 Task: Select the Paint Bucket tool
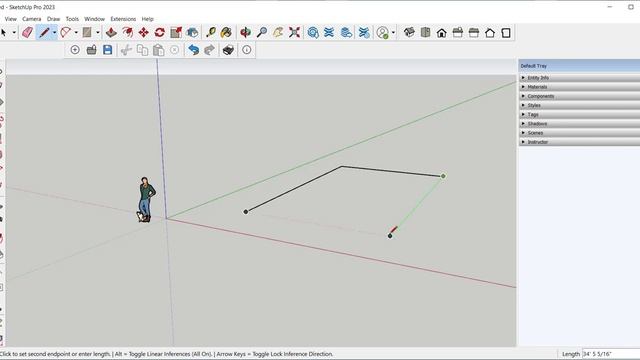pyautogui.click(x=226, y=32)
